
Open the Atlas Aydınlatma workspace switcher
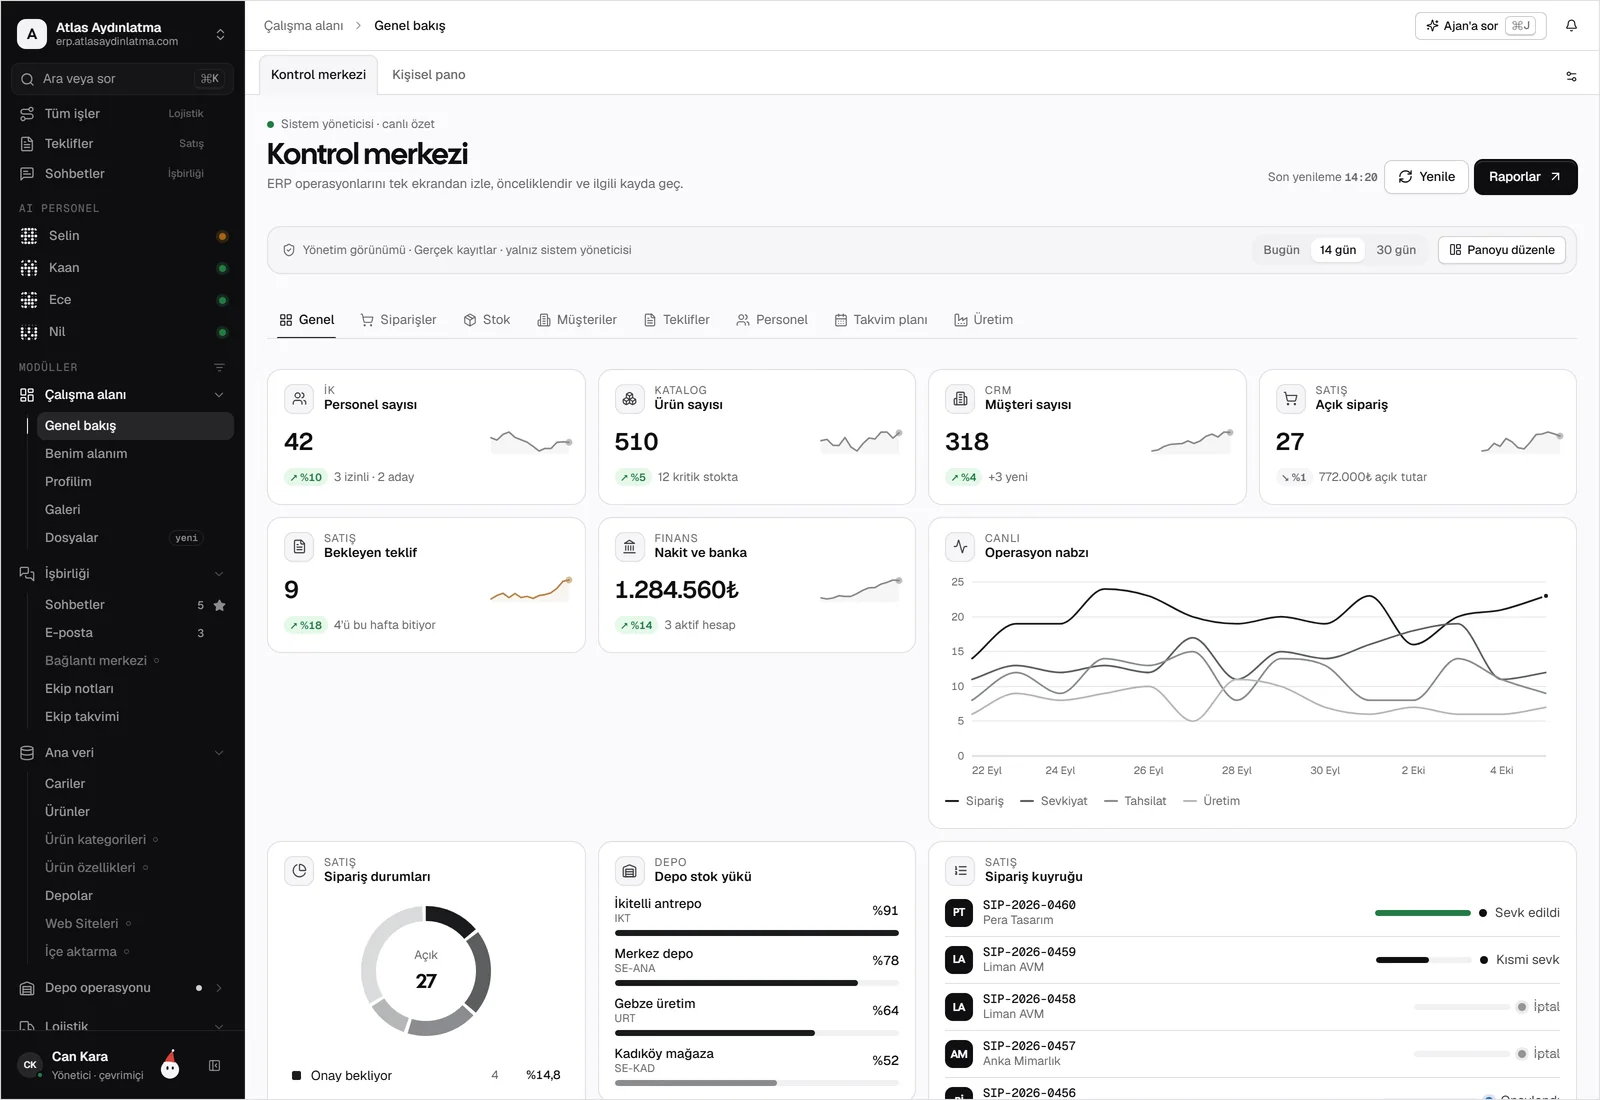pyautogui.click(x=122, y=34)
